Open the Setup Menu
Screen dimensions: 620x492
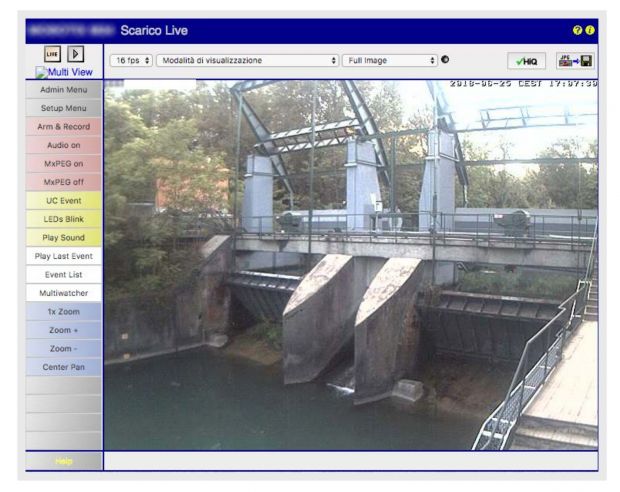(64, 108)
